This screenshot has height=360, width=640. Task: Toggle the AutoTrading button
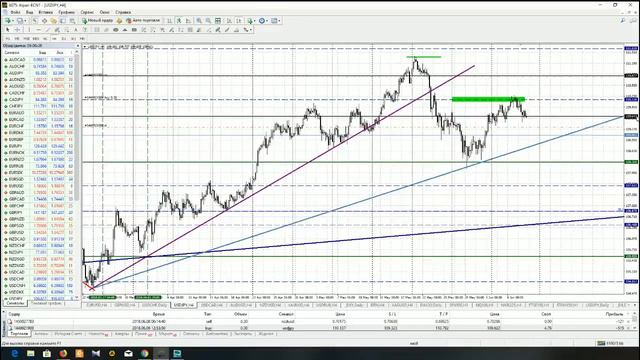(x=143, y=20)
